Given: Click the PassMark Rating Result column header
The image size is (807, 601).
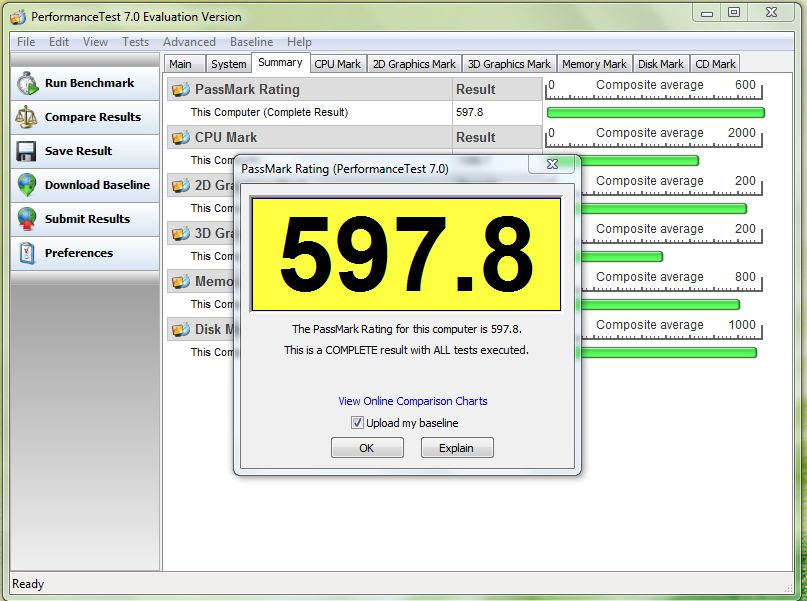Looking at the screenshot, I should click(x=497, y=90).
